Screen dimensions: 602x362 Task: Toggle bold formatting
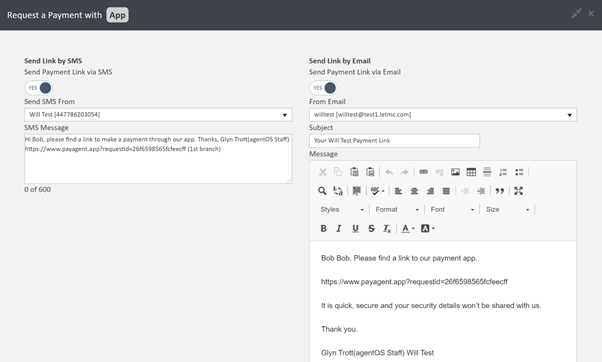pos(324,228)
